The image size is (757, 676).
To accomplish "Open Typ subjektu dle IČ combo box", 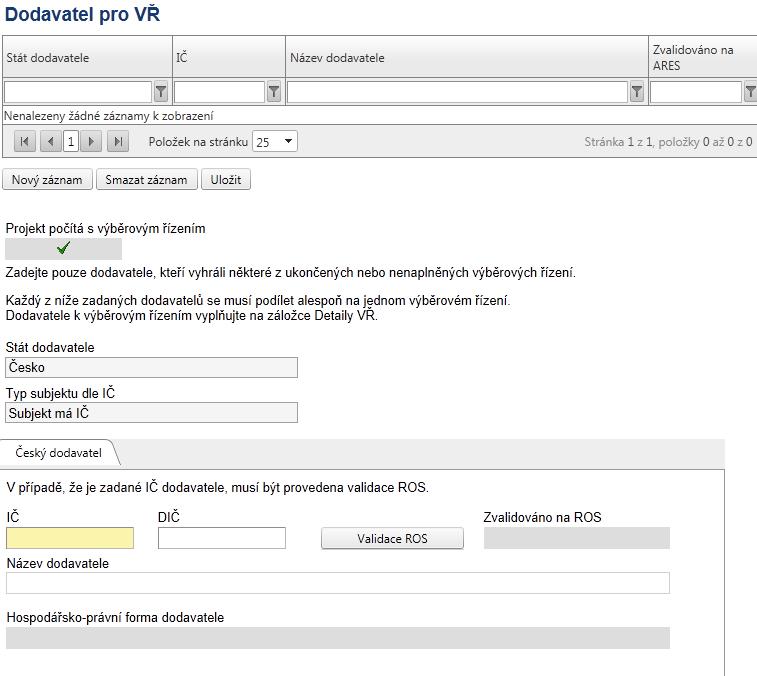I will pos(152,413).
